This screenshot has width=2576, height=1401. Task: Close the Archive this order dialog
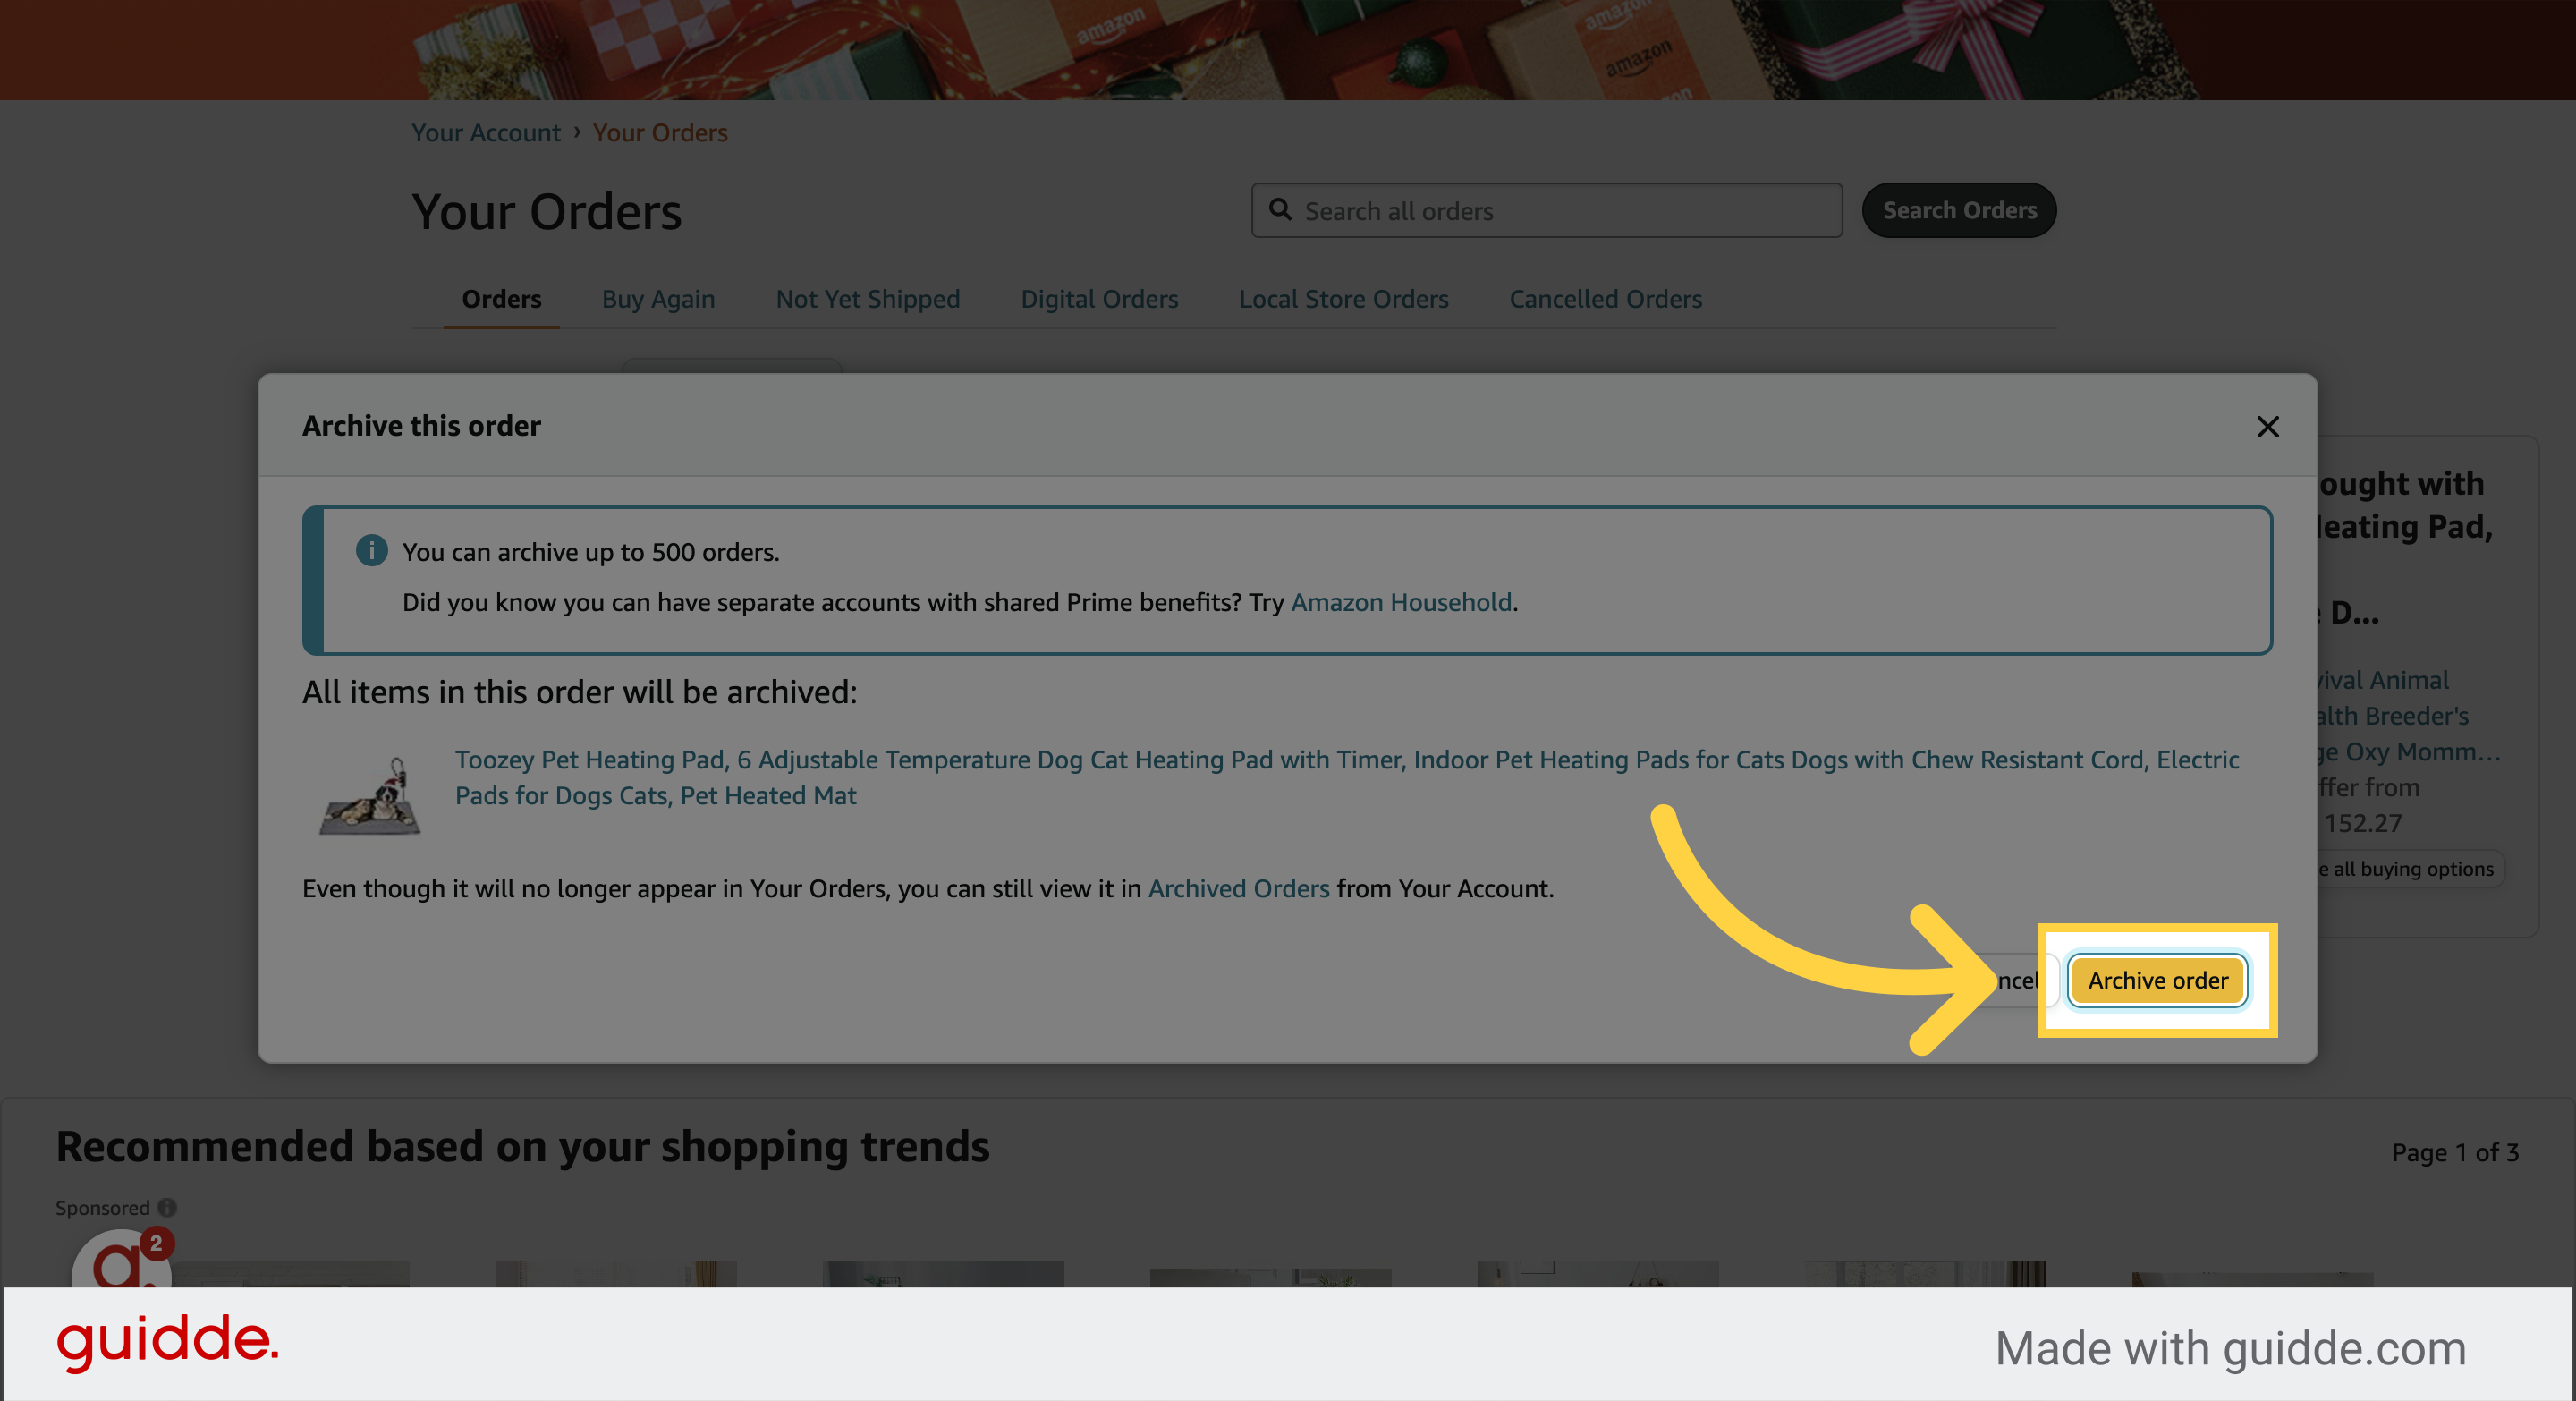tap(2267, 427)
